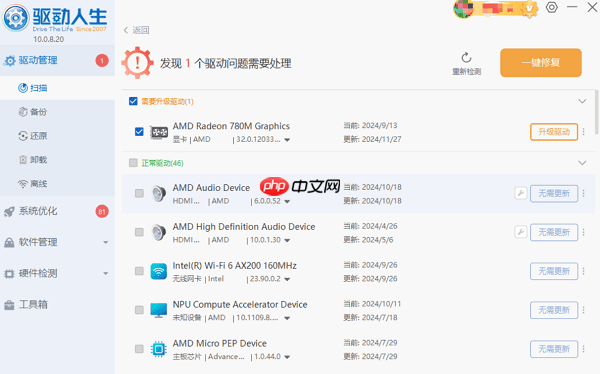Click the orange 一键修复 button
600x374 pixels.
click(x=541, y=63)
